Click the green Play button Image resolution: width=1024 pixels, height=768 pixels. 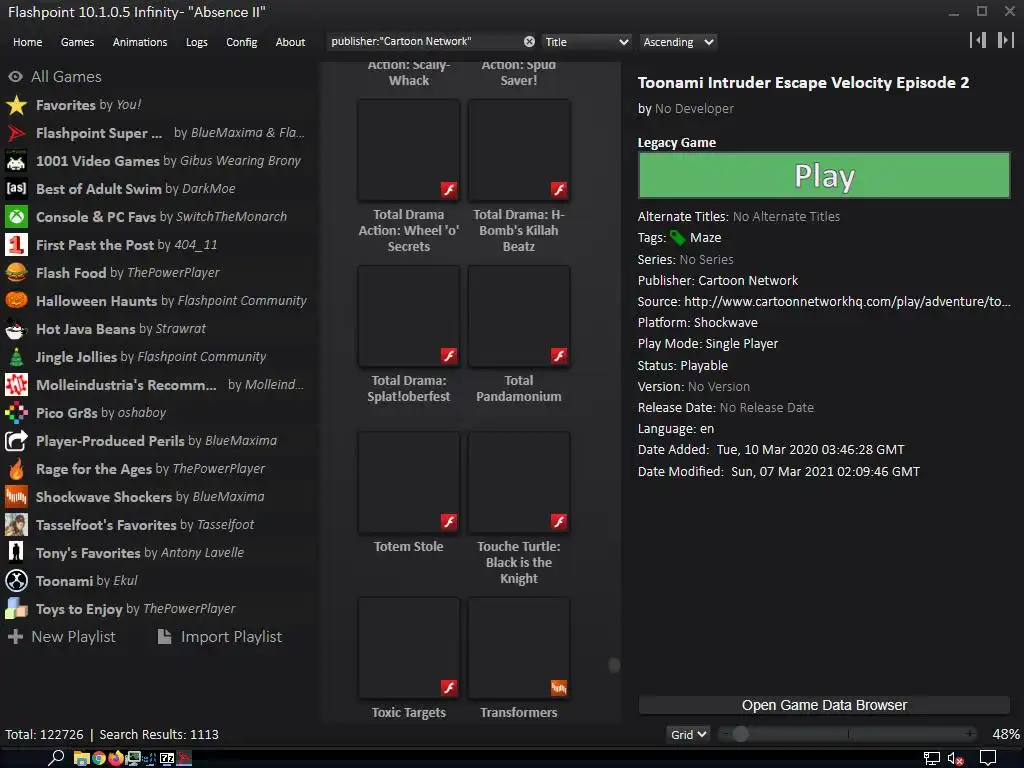[x=824, y=176]
